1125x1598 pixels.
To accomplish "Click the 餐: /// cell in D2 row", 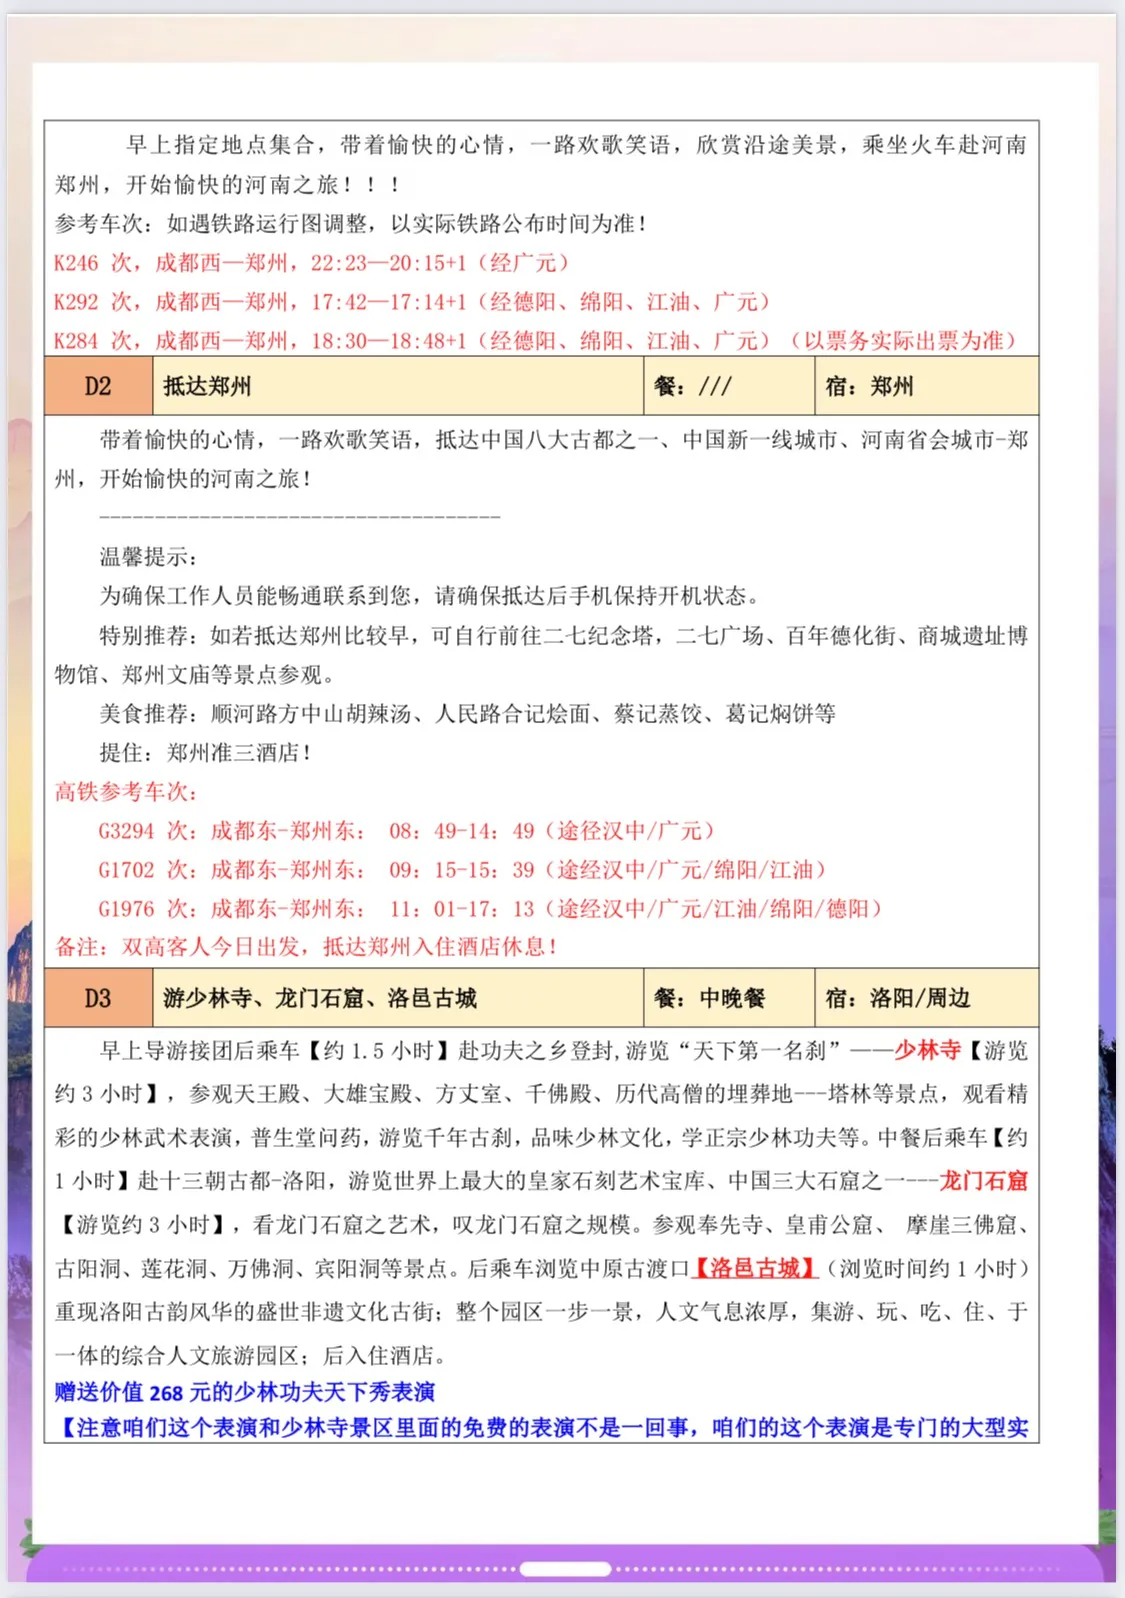I will (x=729, y=386).
